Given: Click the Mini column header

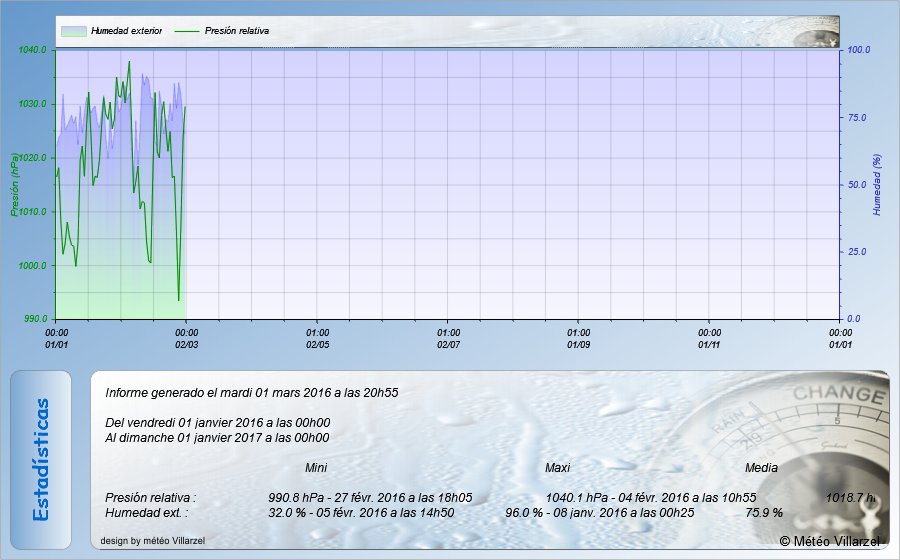Looking at the screenshot, I should click(316, 468).
